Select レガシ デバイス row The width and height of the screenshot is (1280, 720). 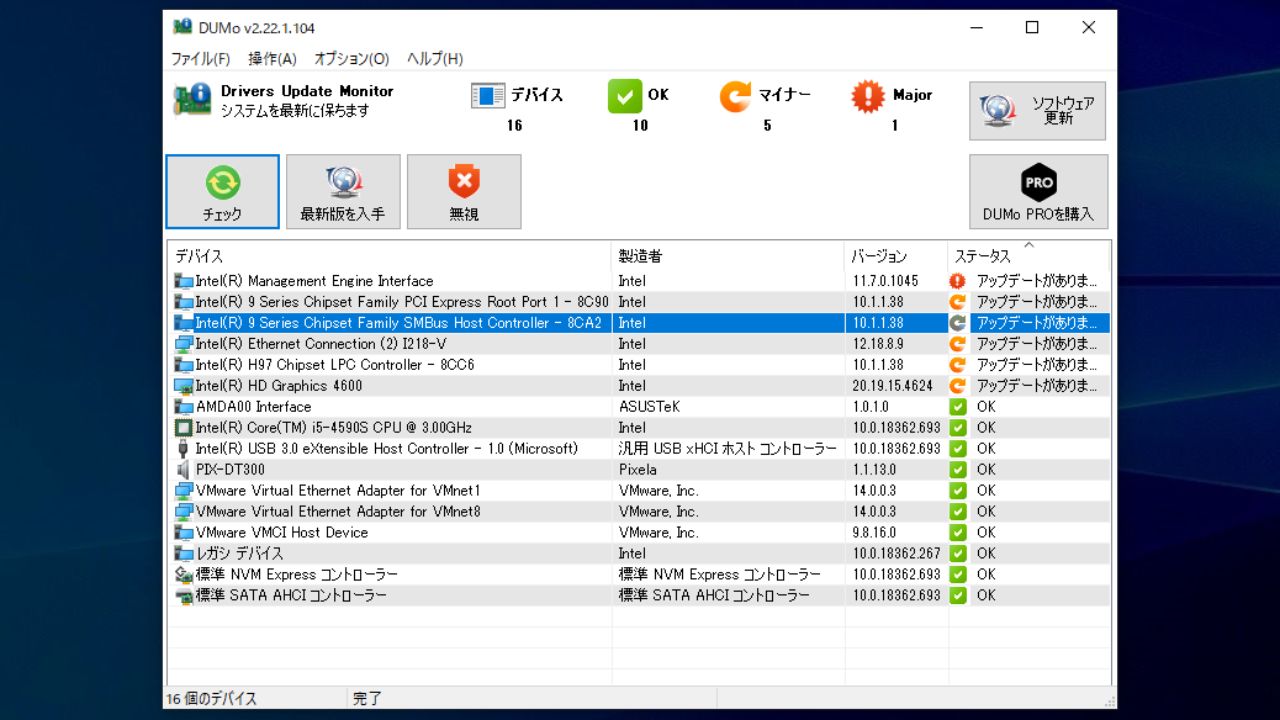pyautogui.click(x=639, y=554)
